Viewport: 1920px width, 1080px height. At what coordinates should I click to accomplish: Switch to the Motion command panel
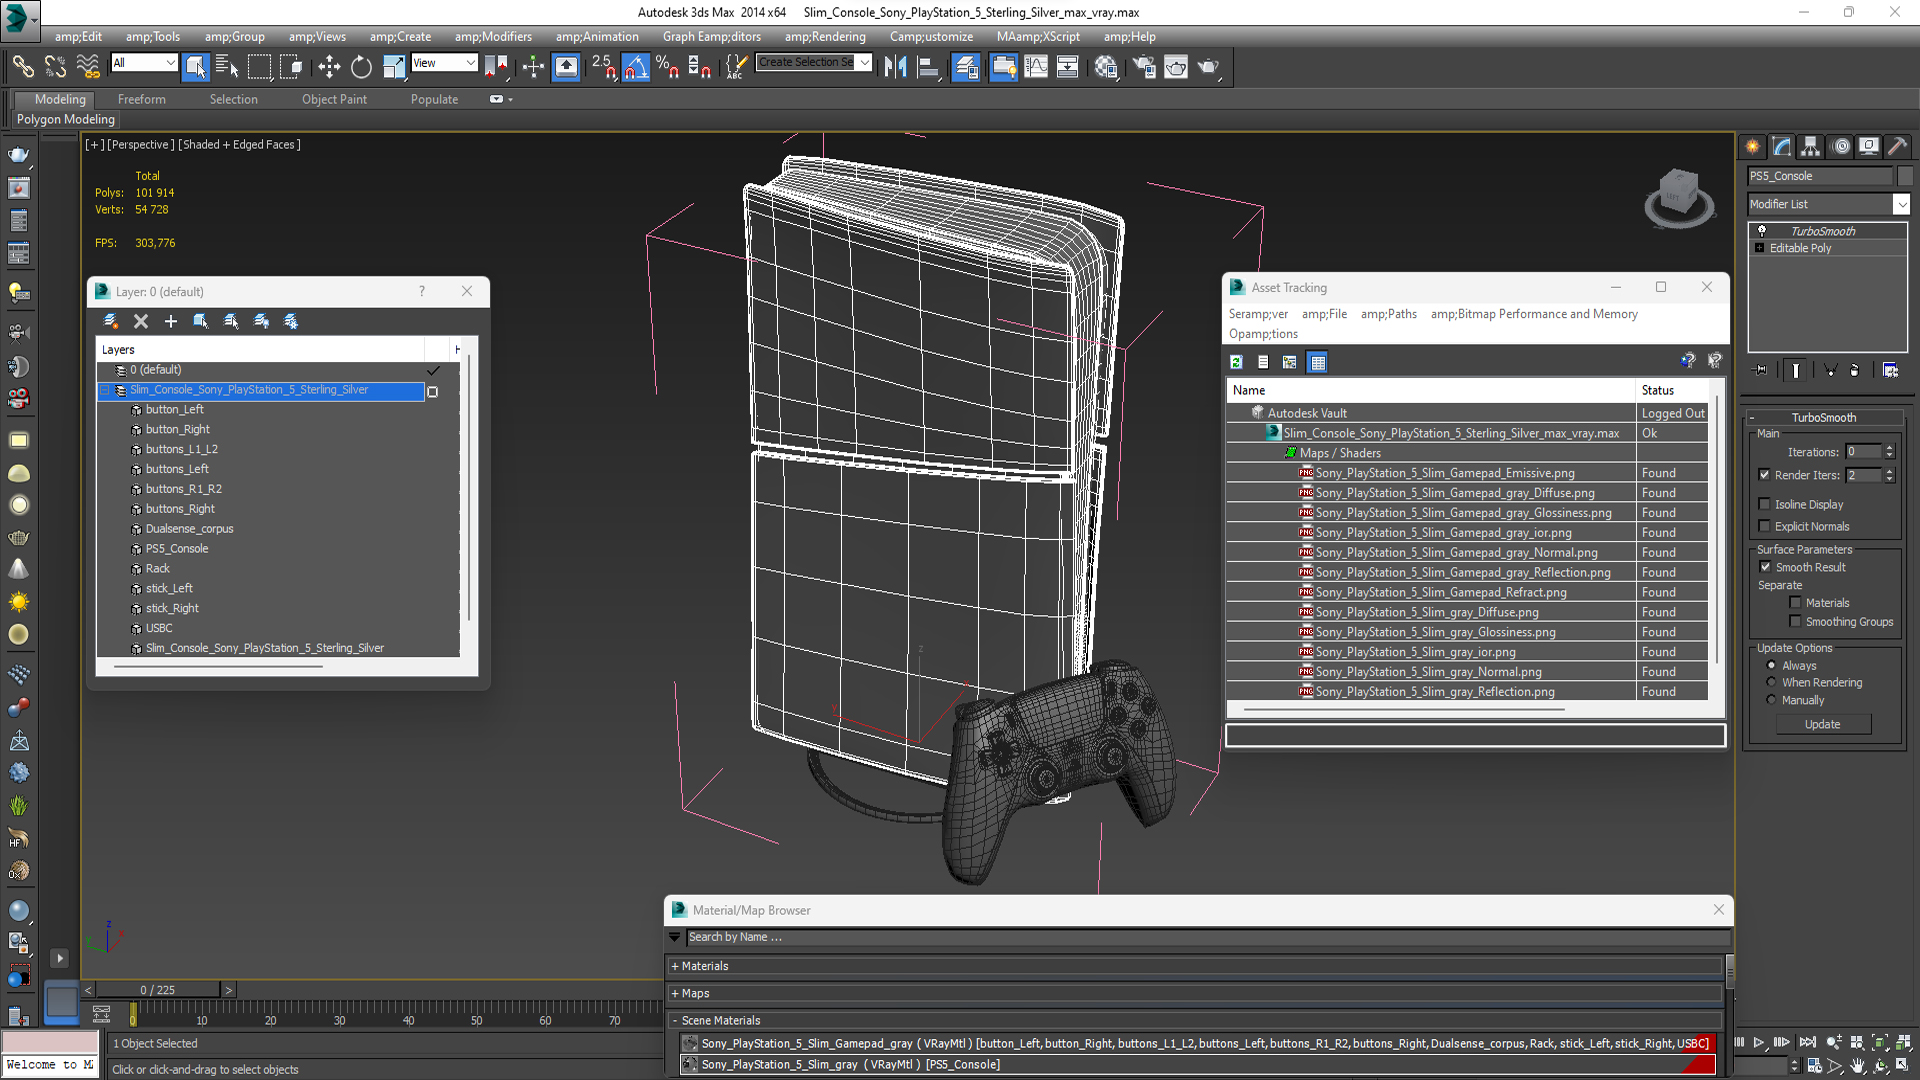tap(1841, 146)
